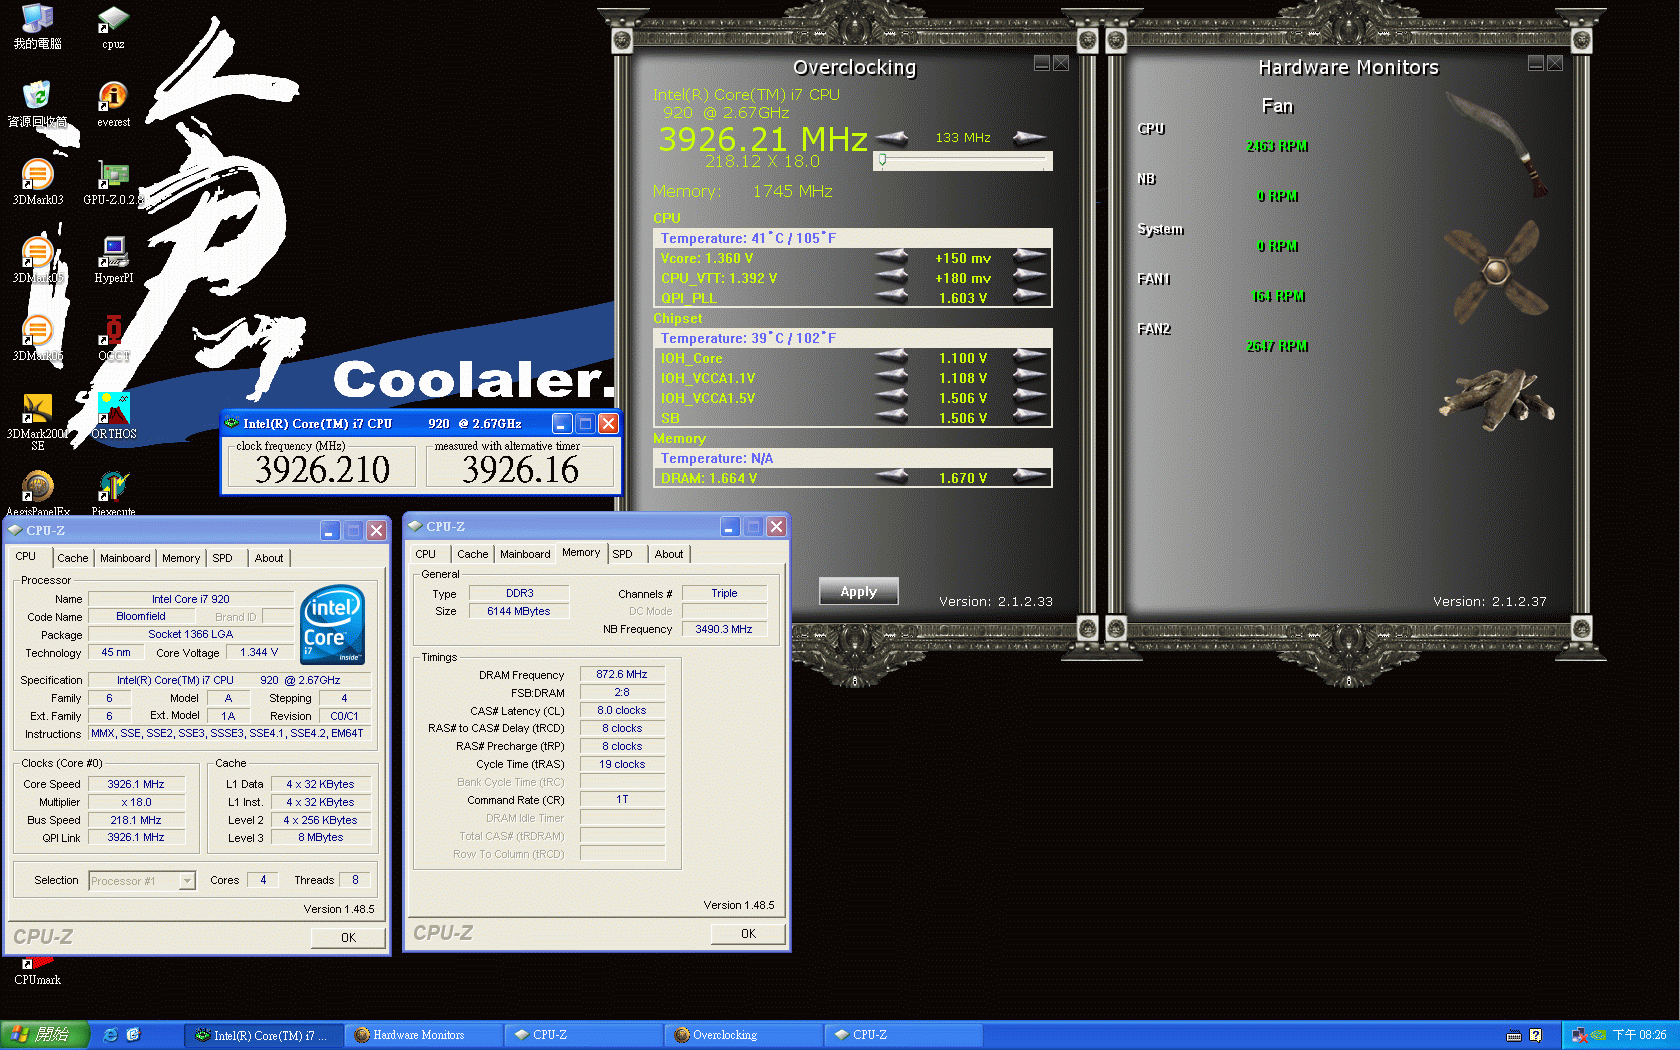The height and width of the screenshot is (1050, 1680).
Task: Increase the IOH_Core voltage
Action: click(x=1029, y=358)
